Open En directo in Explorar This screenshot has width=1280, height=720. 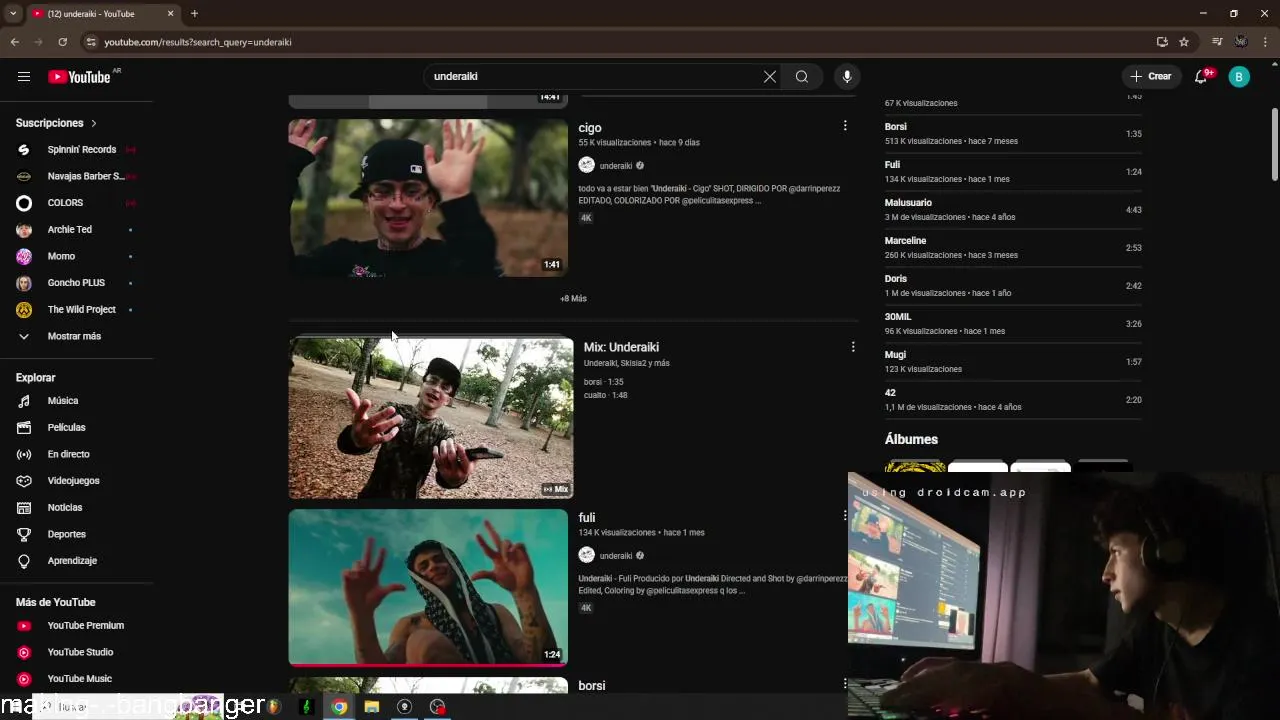76,454
